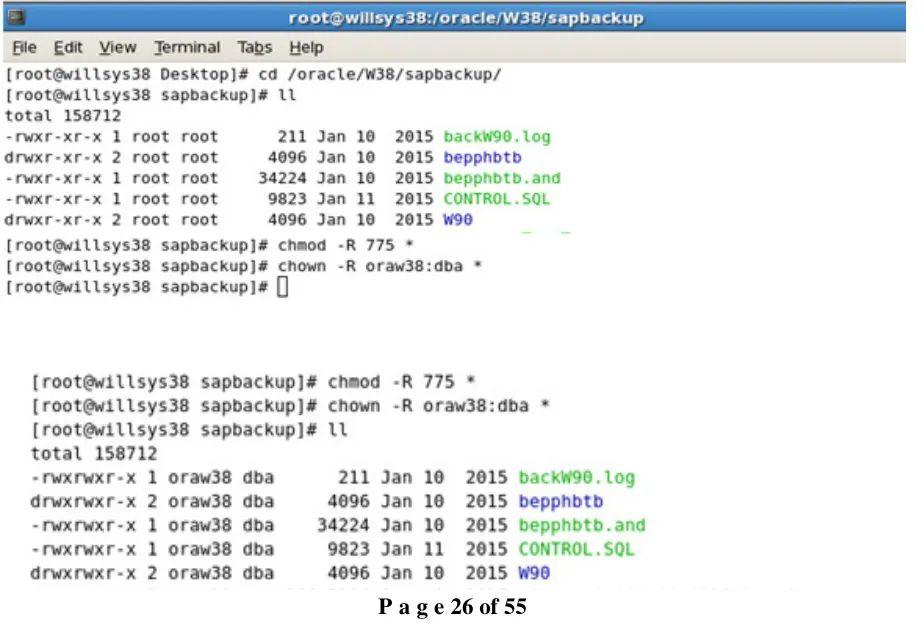This screenshot has height=623, width=923.
Task: Open the Terminal menu
Action: pos(186,47)
